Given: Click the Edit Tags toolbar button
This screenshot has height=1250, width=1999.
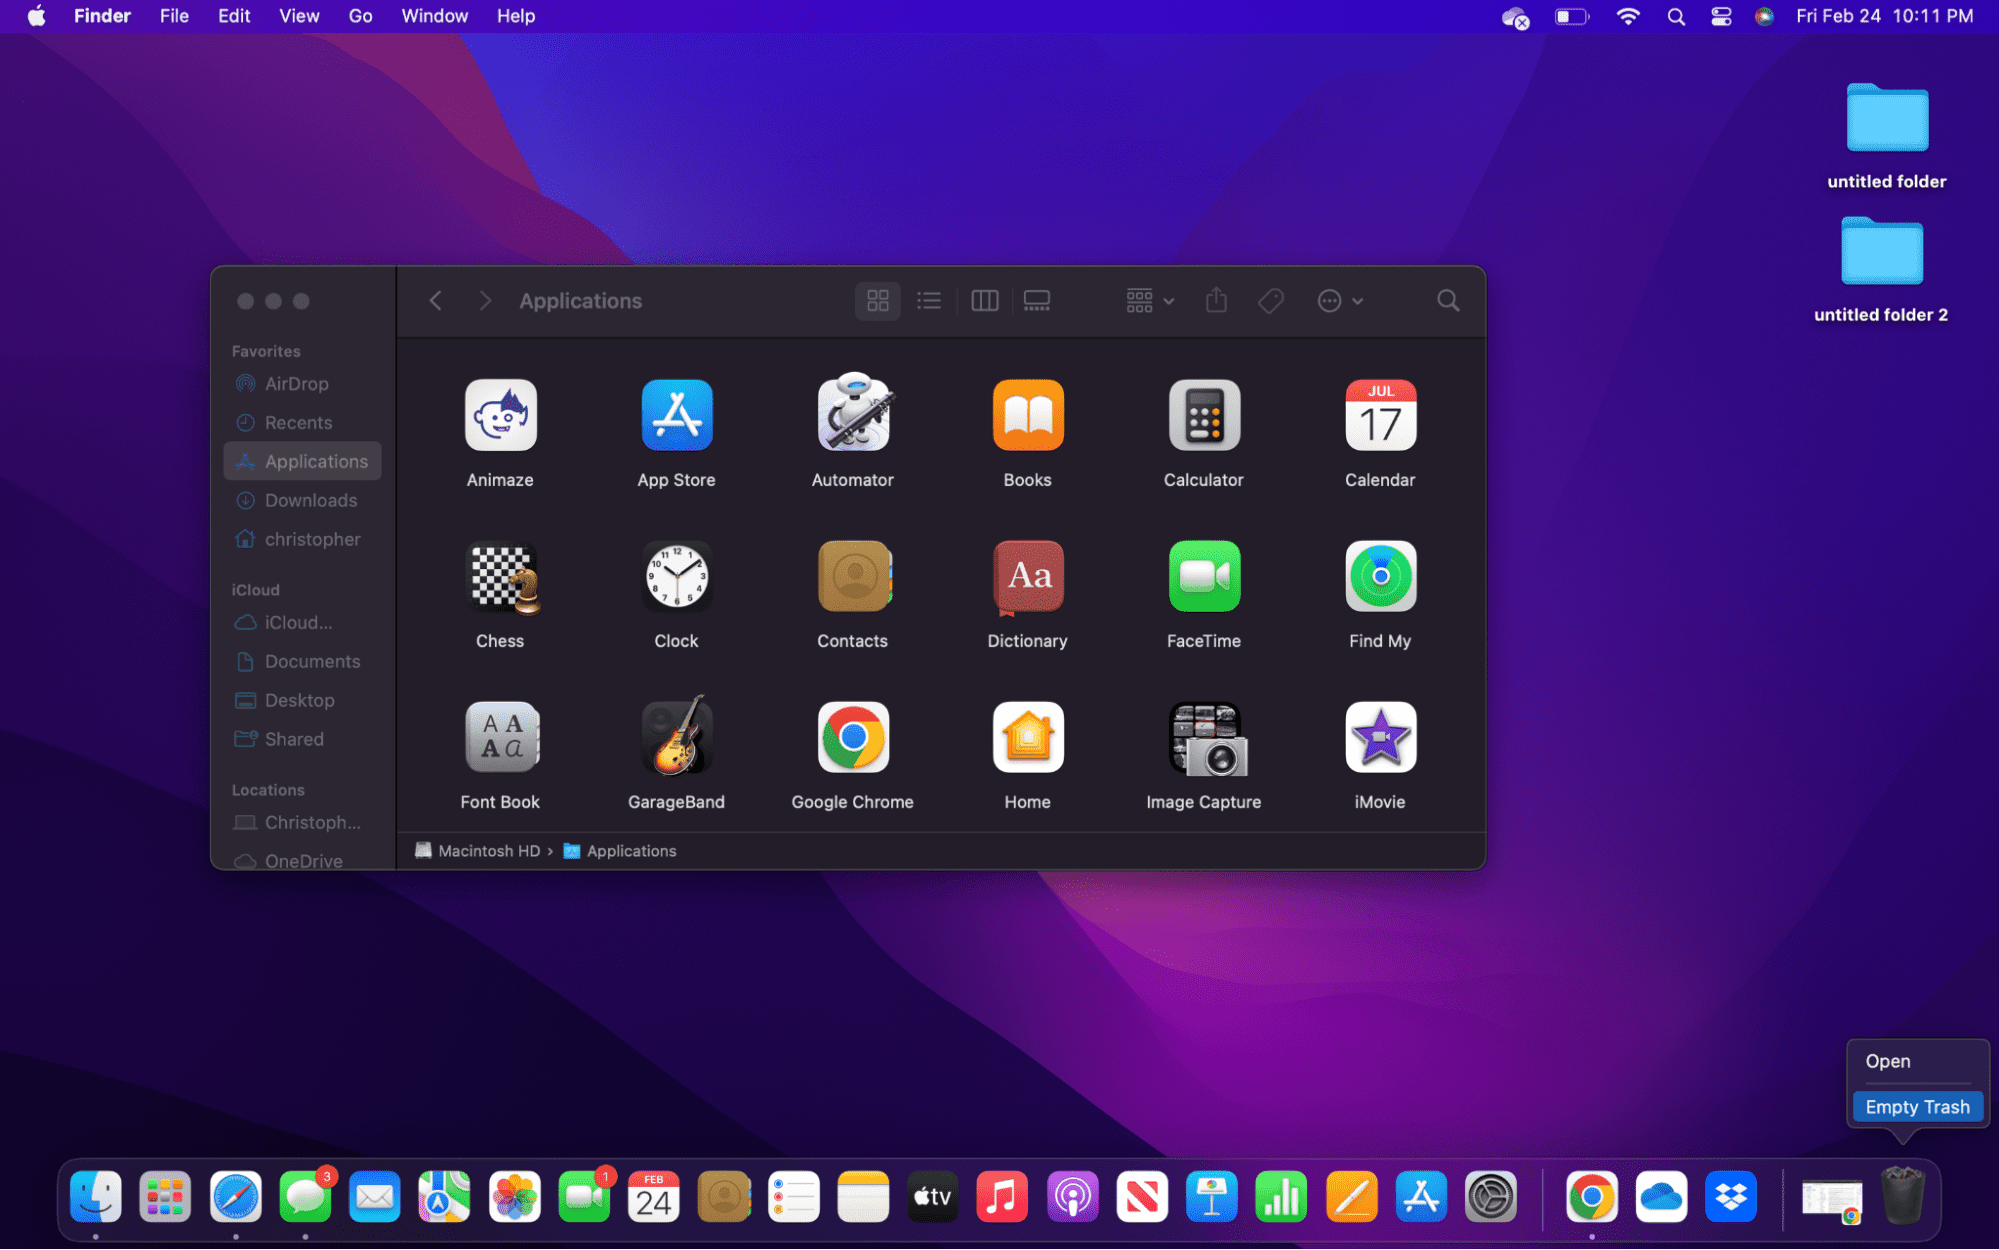Looking at the screenshot, I should point(1271,301).
